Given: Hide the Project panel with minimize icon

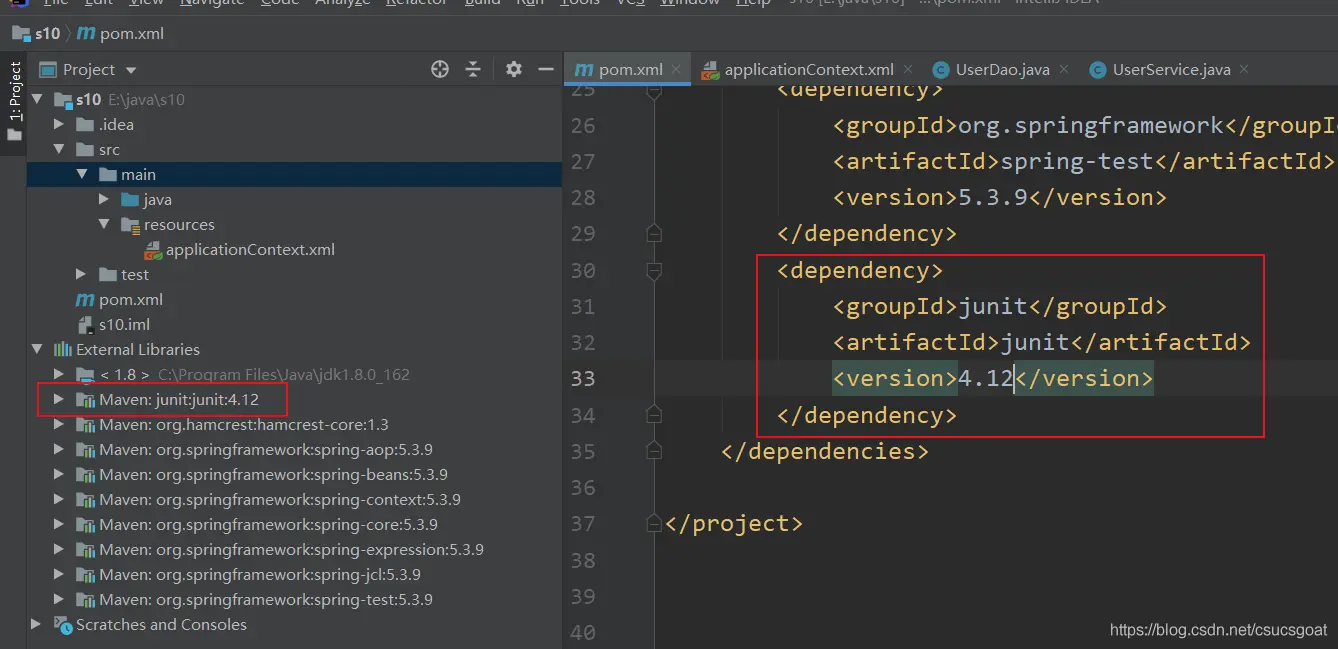Looking at the screenshot, I should click(546, 69).
